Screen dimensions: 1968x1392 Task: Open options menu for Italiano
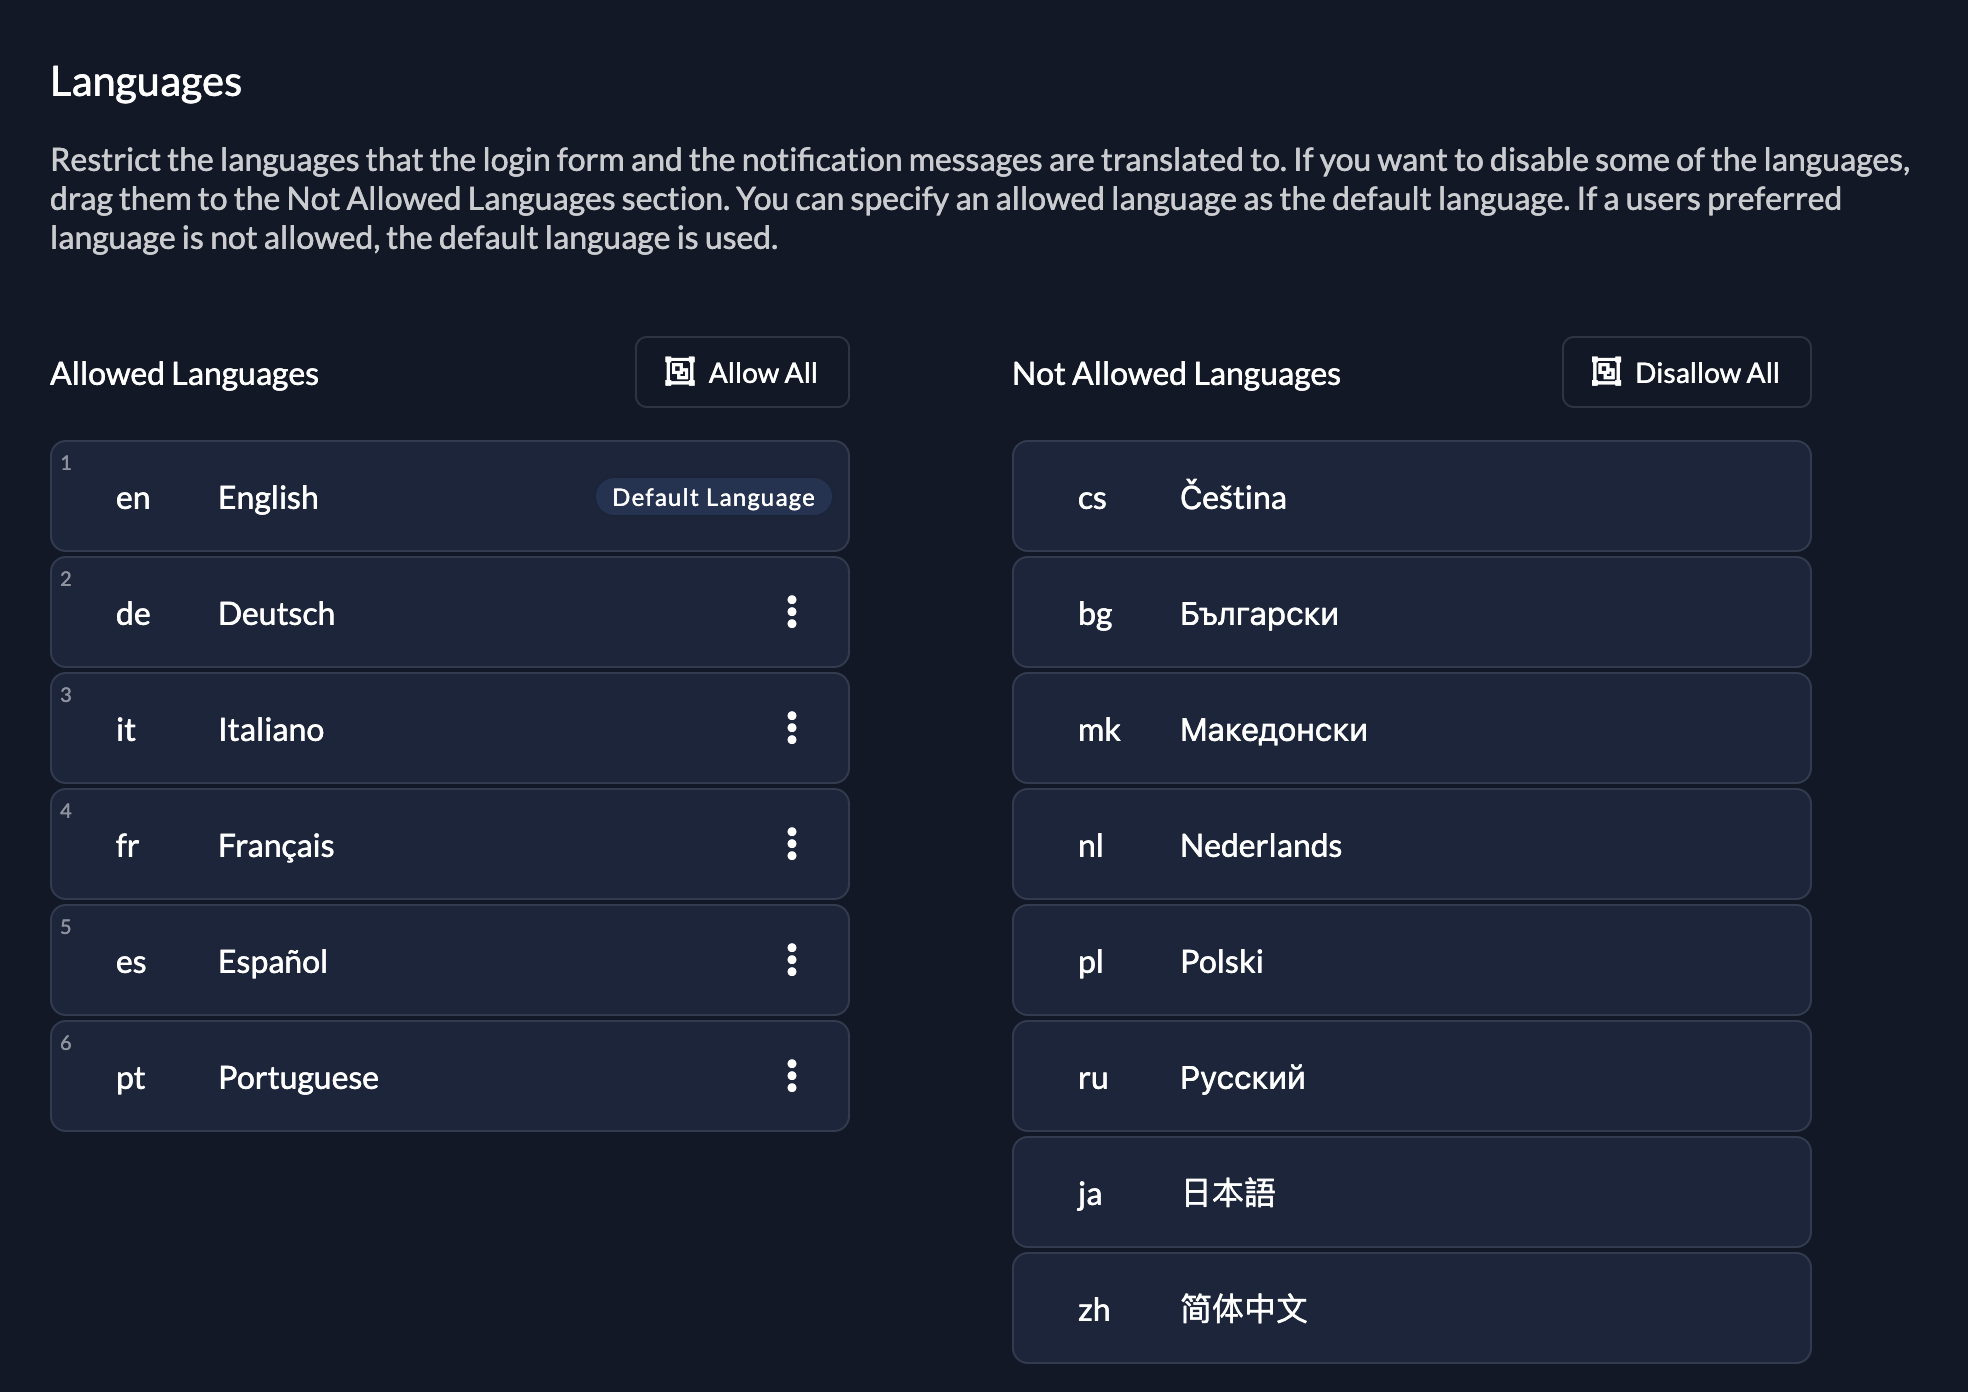[x=792, y=729]
